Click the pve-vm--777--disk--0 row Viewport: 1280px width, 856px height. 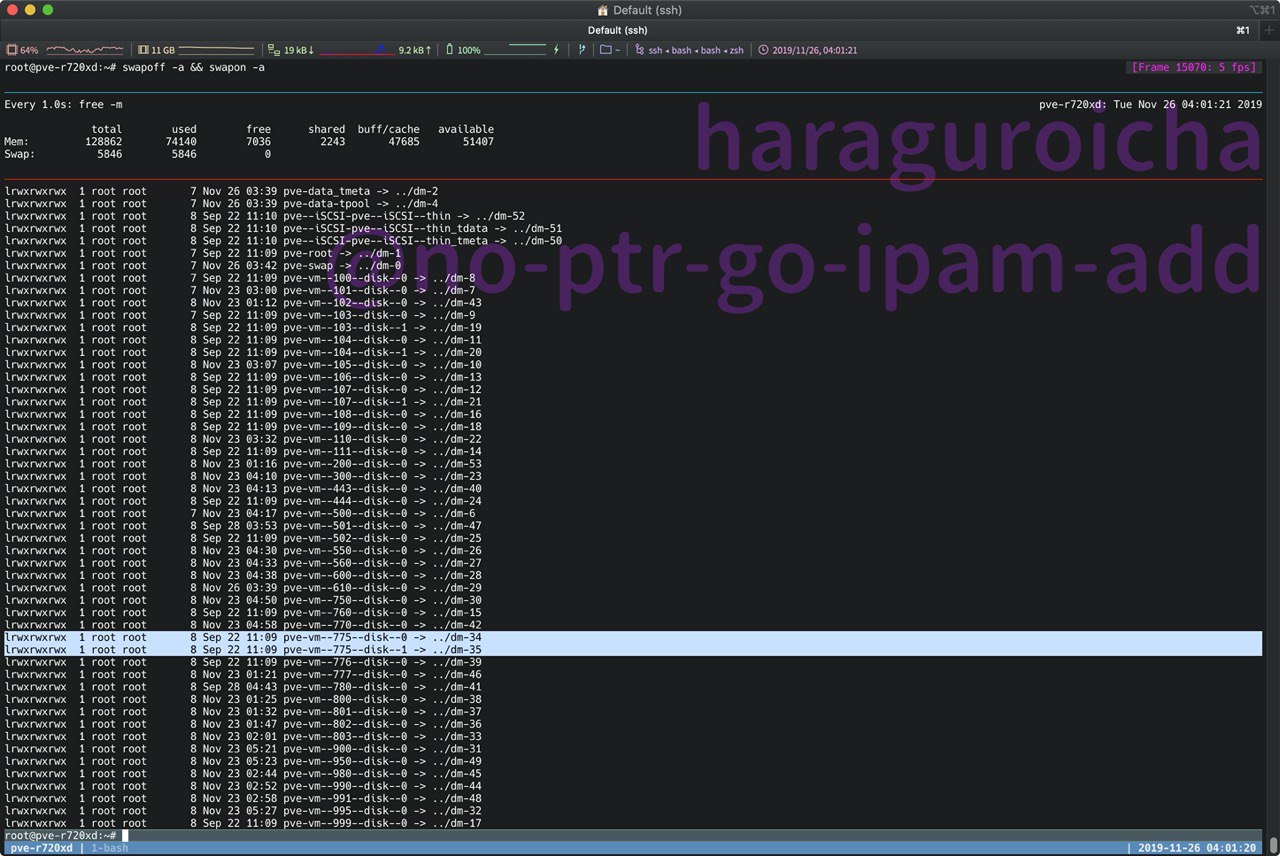point(243,674)
